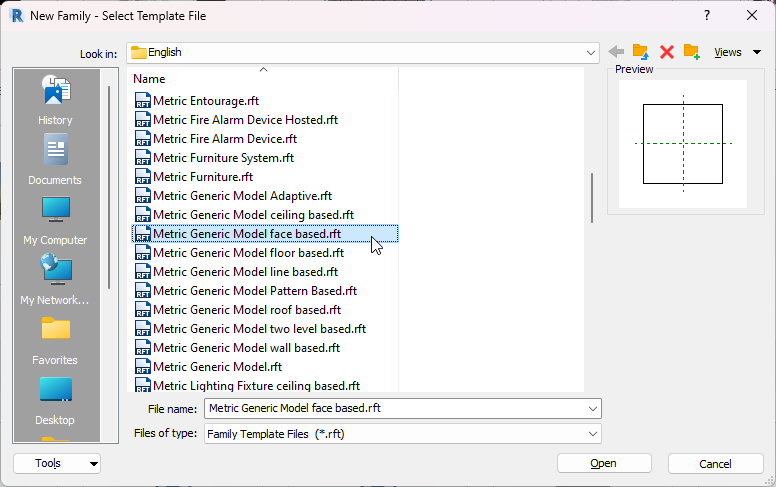Click RFT icon of Metric Fire Alarm Device.rft
The image size is (776, 487).
(143, 139)
